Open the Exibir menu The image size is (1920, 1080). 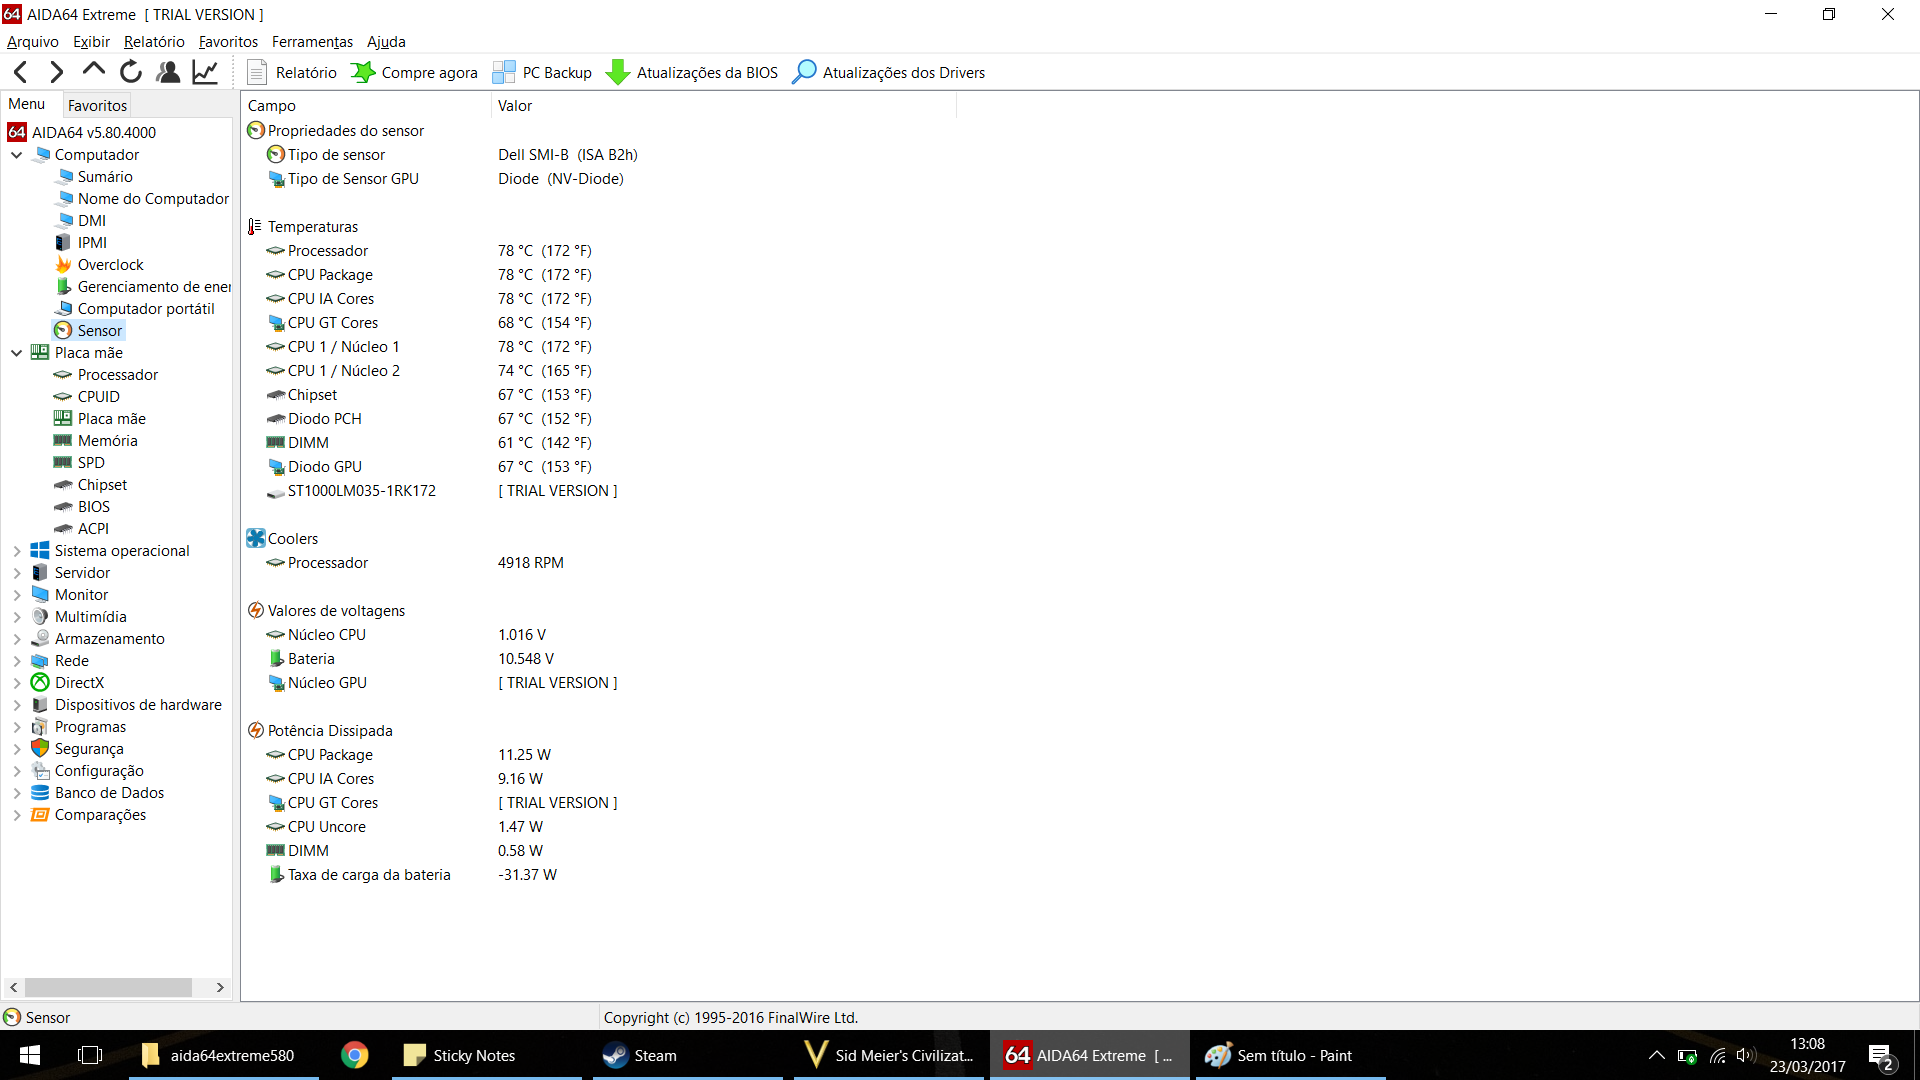(x=91, y=42)
